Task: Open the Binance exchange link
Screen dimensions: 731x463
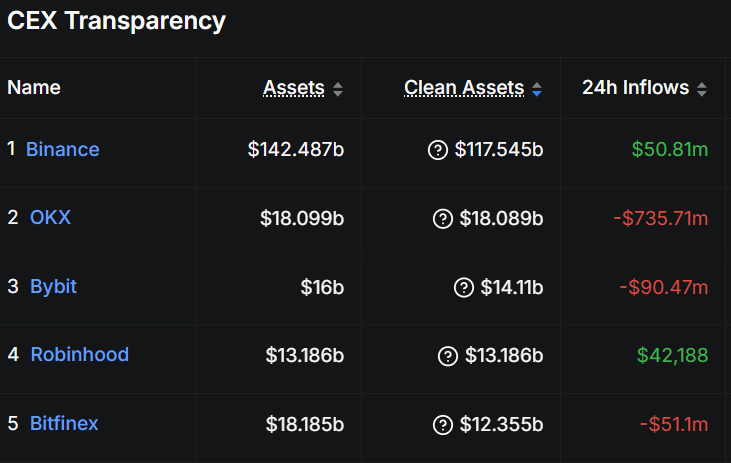Action: (x=63, y=150)
